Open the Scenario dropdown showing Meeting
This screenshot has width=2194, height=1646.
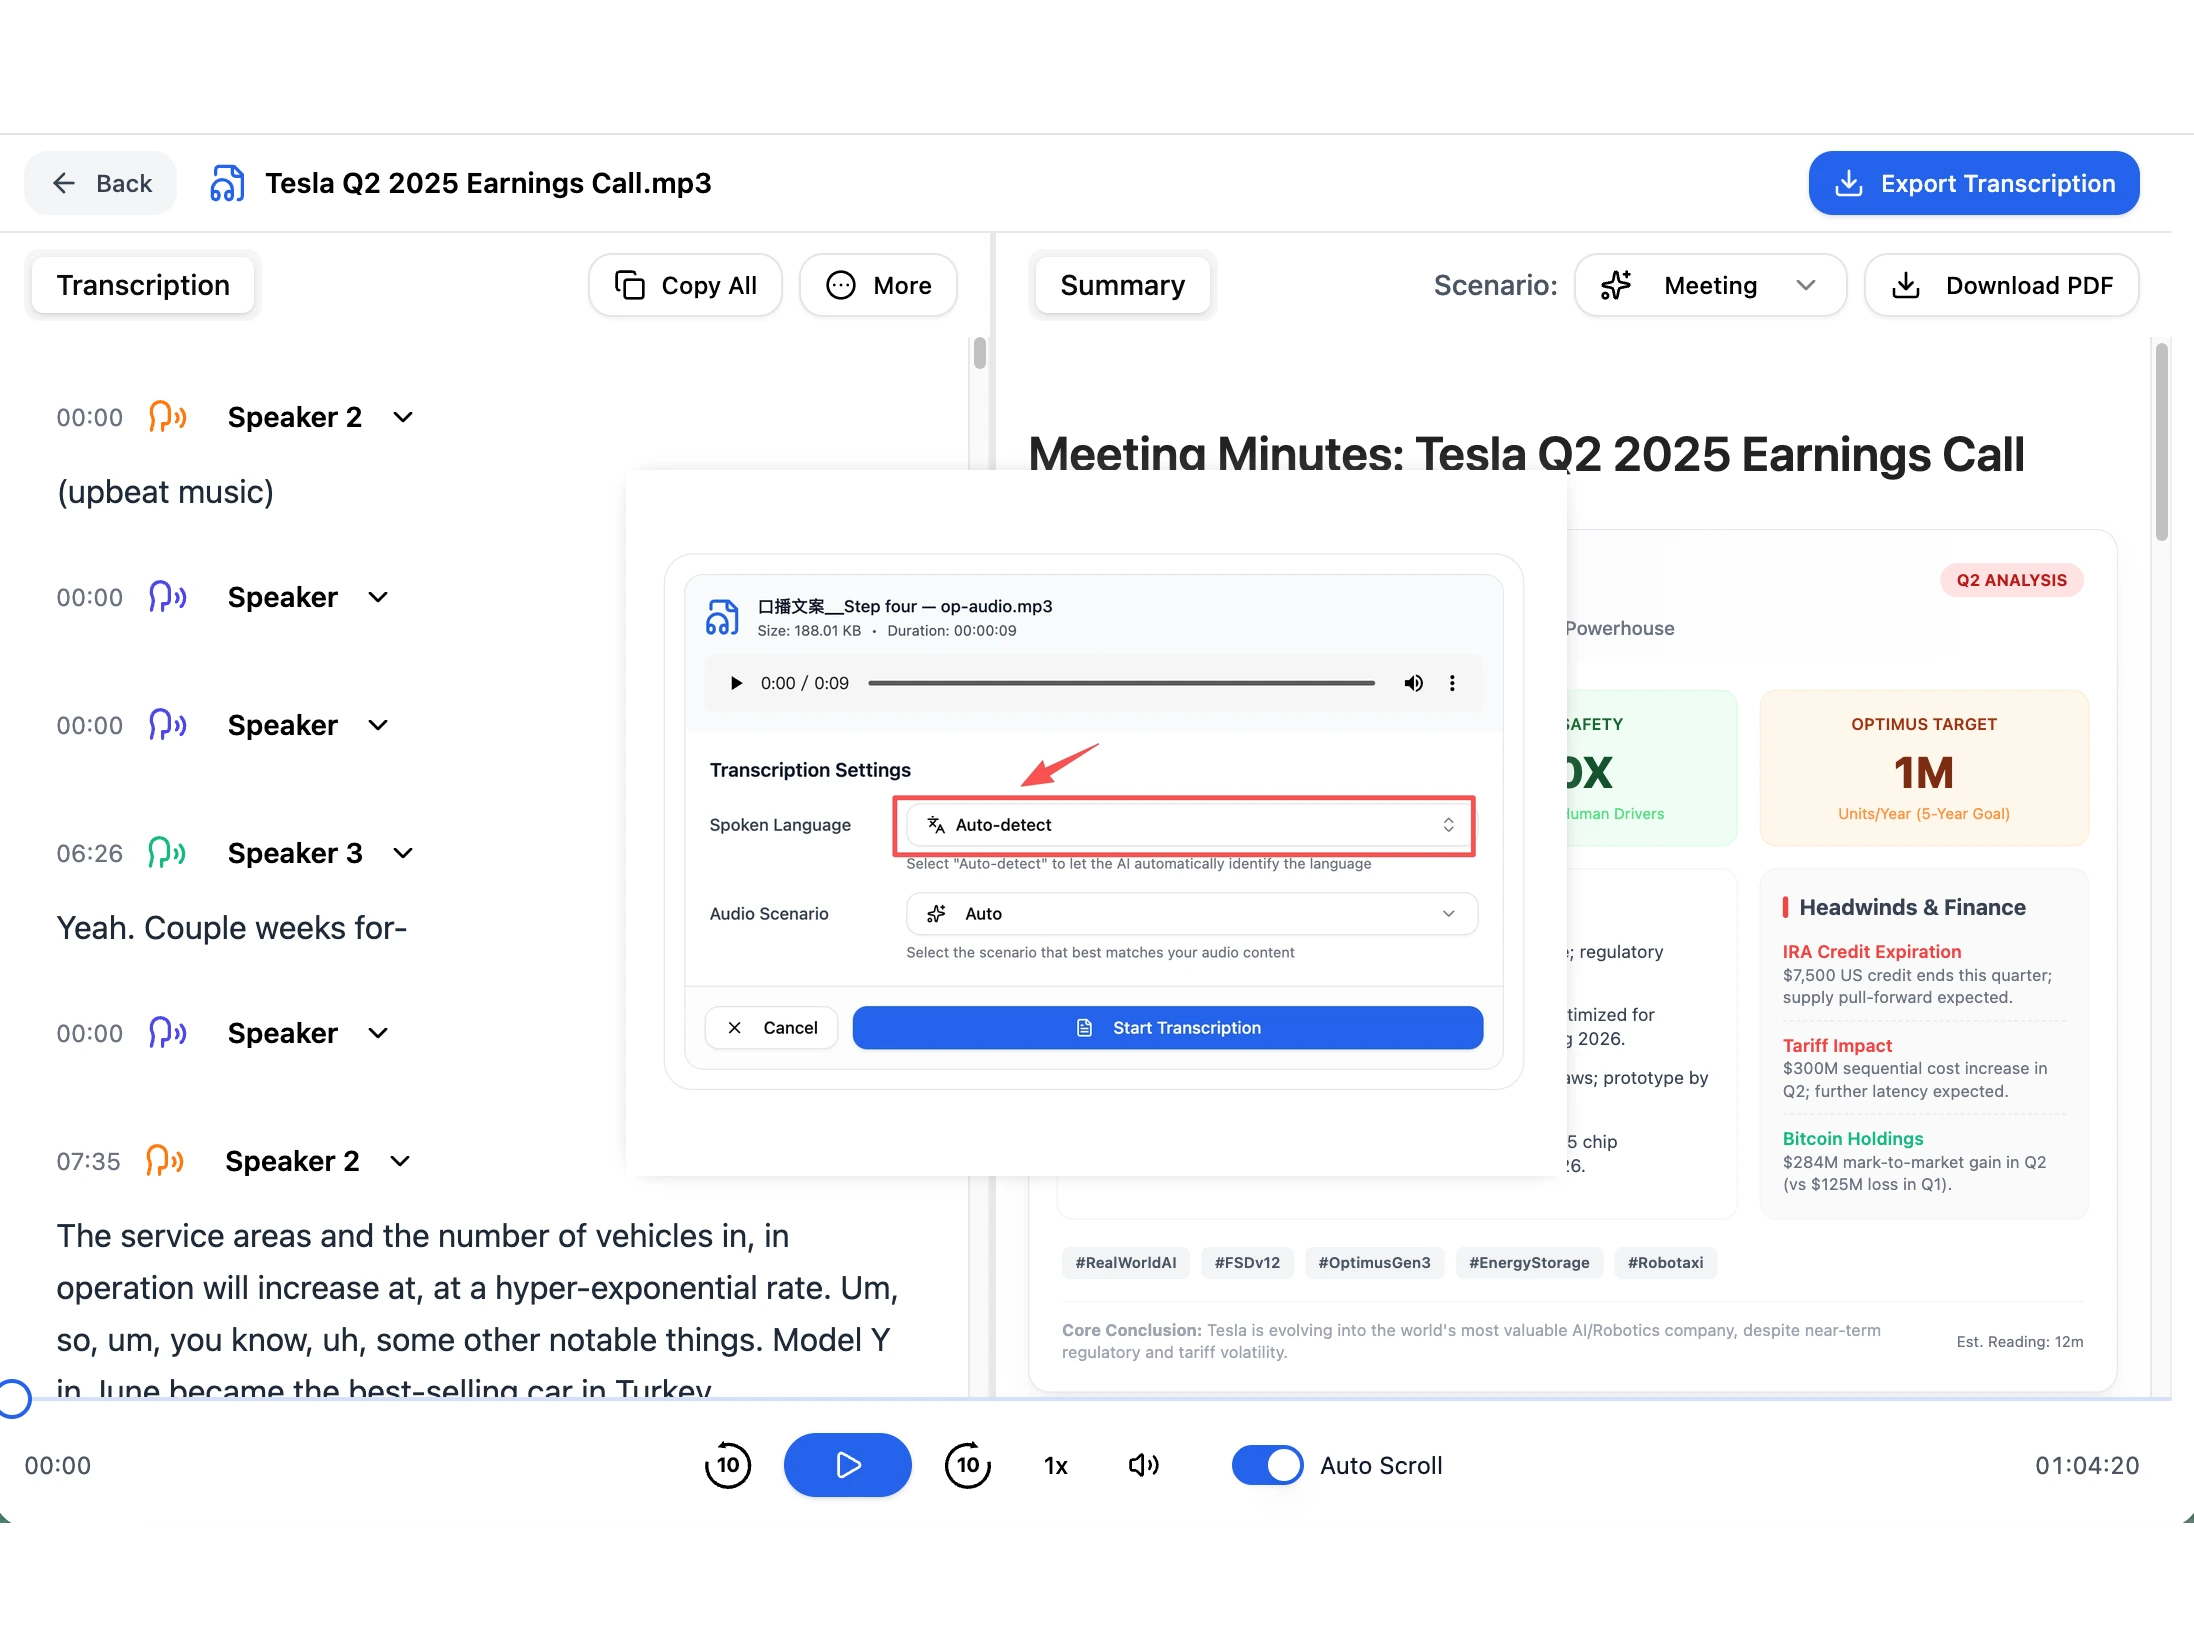coord(1710,285)
